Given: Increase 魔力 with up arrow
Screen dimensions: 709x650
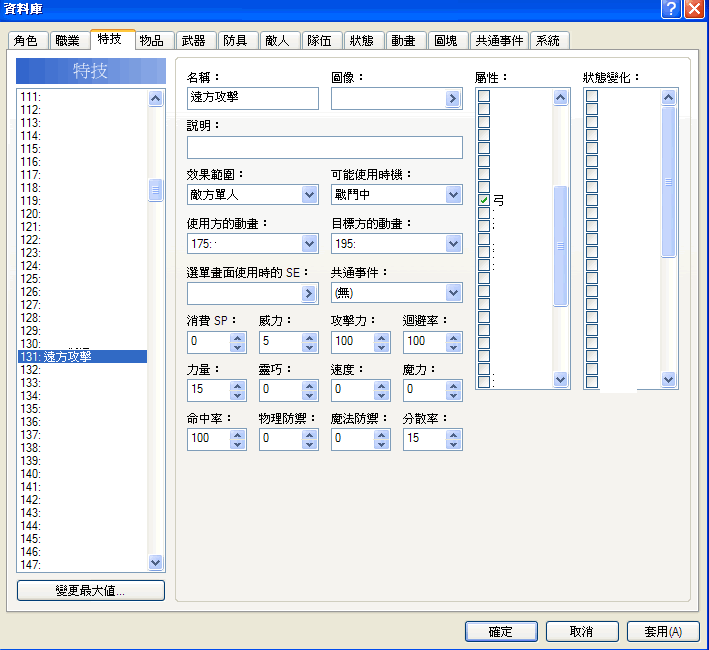Looking at the screenshot, I should [x=454, y=386].
